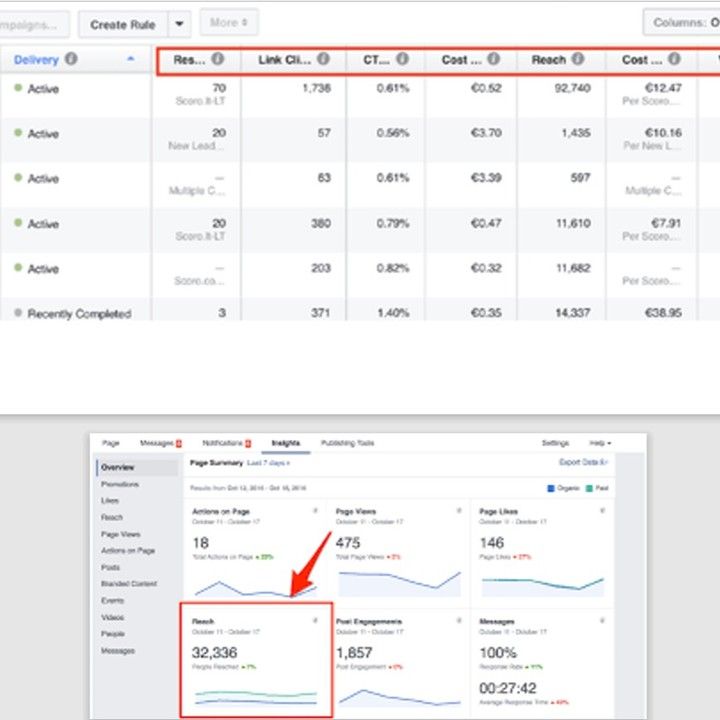Image resolution: width=720 pixels, height=720 pixels.
Task: Click the Export Data link
Action: click(584, 463)
